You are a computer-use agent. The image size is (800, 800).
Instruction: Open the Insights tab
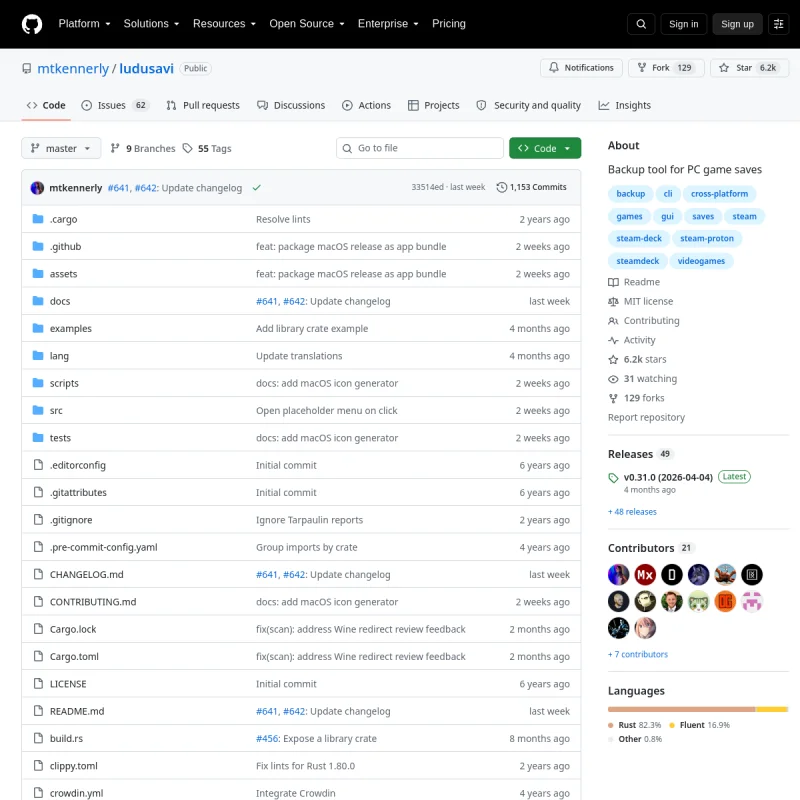624,106
